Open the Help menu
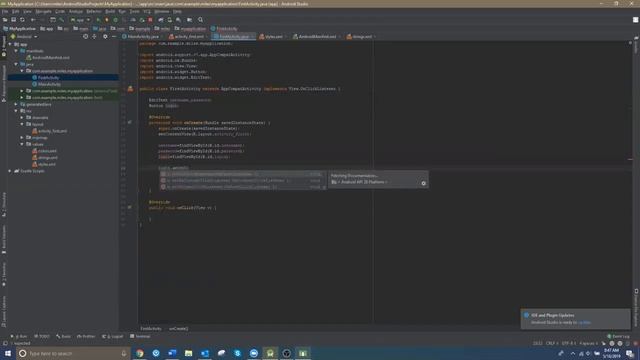 (x=177, y=11)
